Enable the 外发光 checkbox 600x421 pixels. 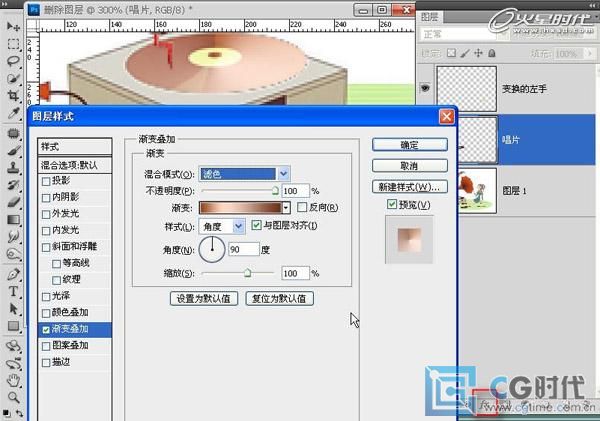46,214
